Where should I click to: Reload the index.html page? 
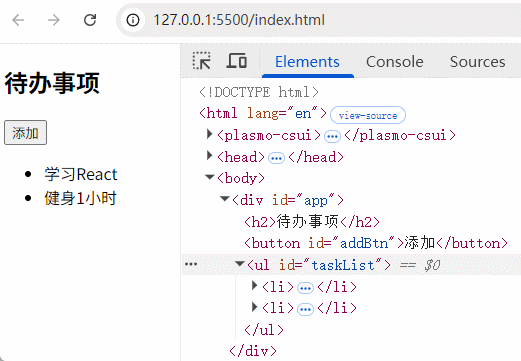point(90,20)
